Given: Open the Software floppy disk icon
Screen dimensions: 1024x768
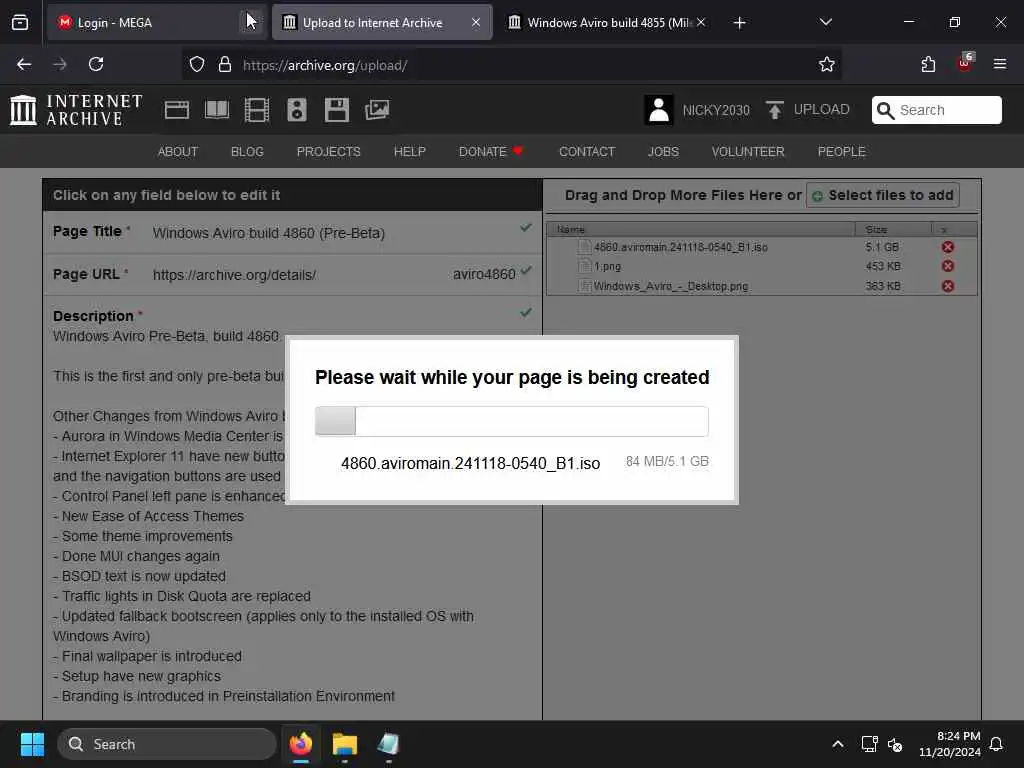Looking at the screenshot, I should (336, 110).
